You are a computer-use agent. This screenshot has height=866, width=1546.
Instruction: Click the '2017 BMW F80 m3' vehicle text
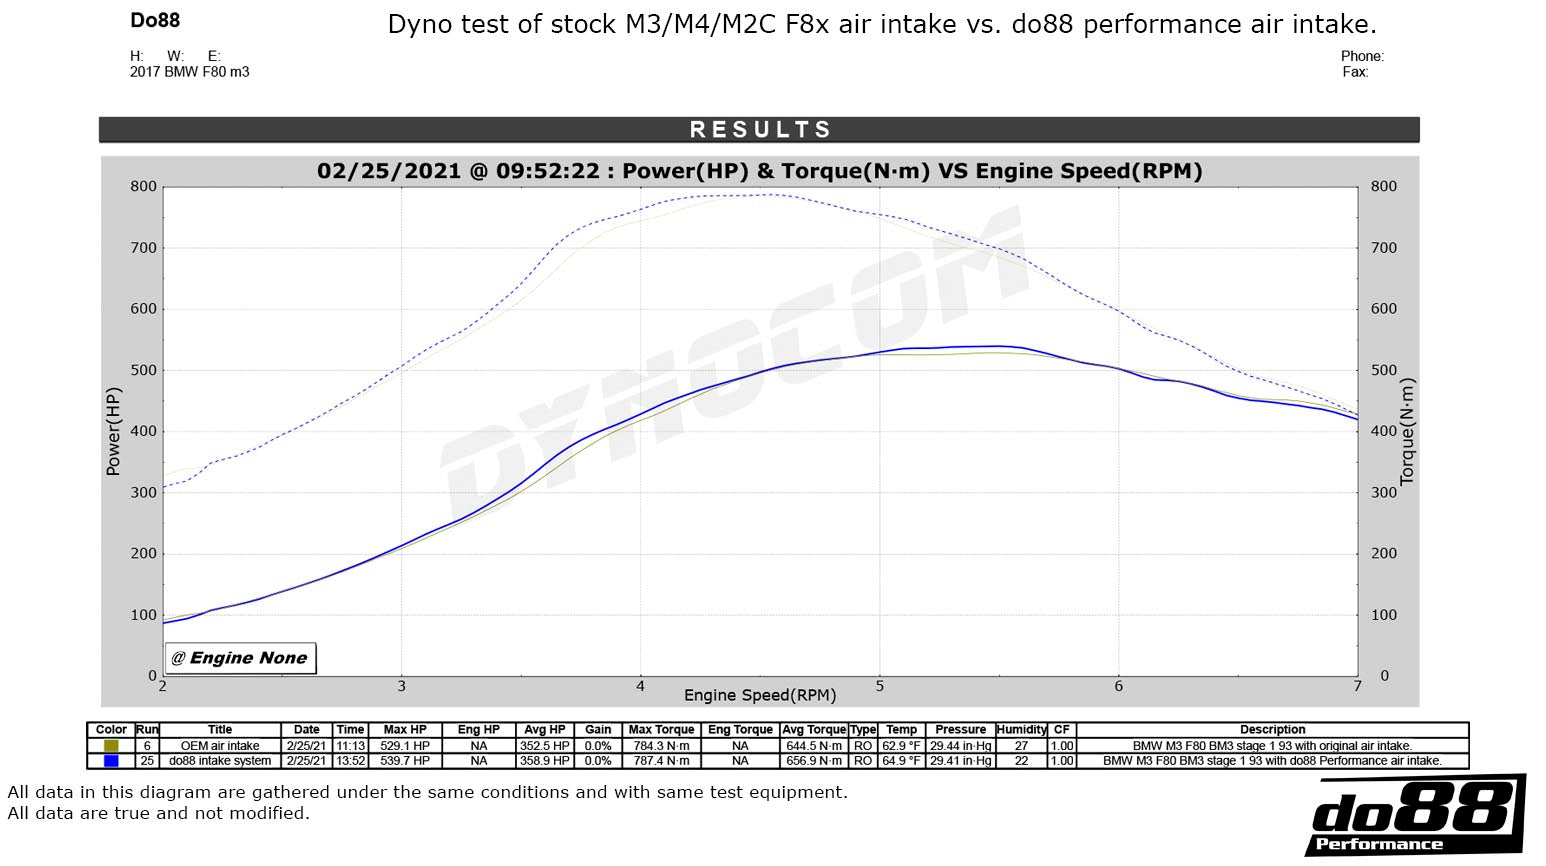[x=189, y=71]
